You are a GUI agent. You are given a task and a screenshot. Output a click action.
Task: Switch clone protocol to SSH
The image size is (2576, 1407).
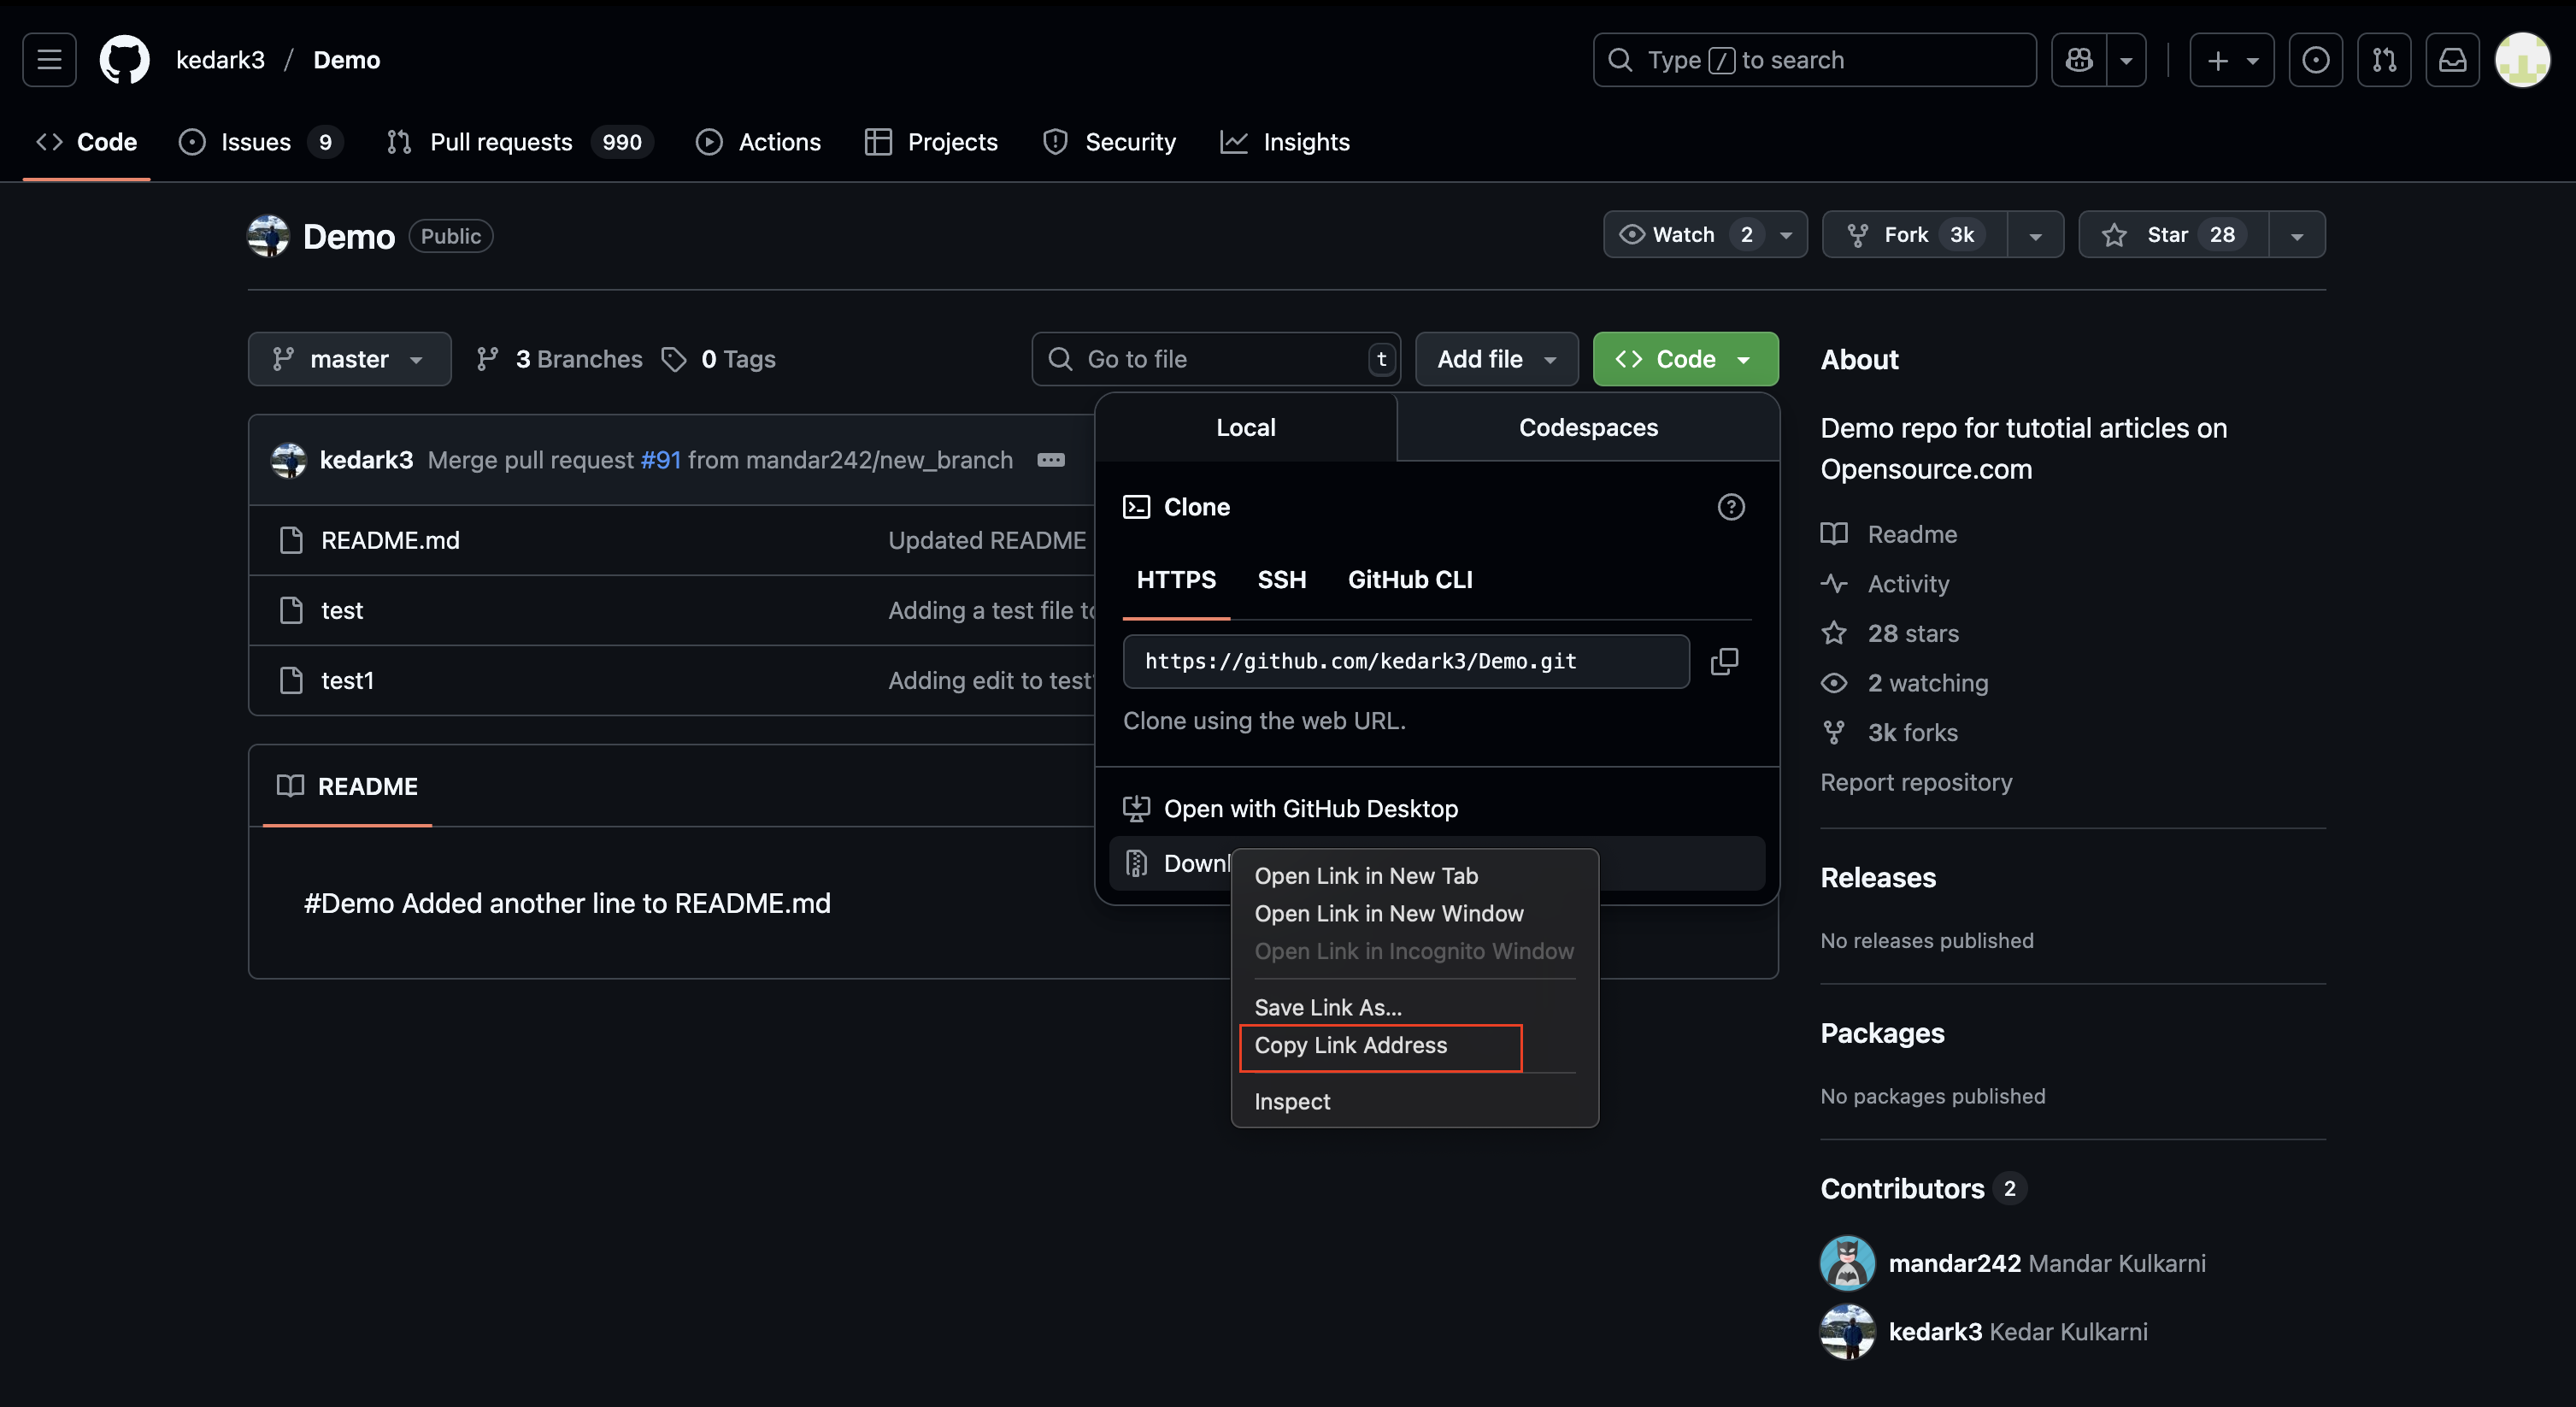click(x=1281, y=580)
